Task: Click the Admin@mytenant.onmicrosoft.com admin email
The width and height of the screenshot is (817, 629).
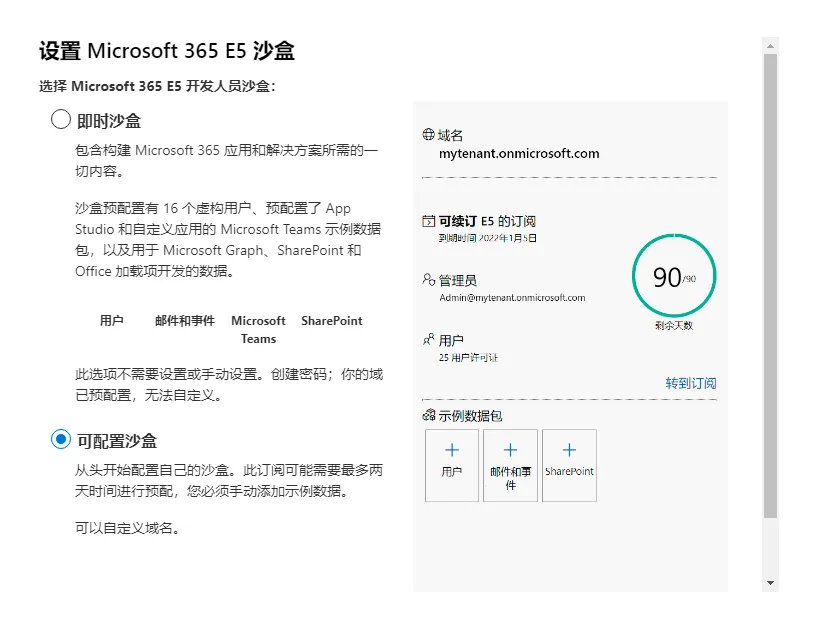Action: point(512,298)
